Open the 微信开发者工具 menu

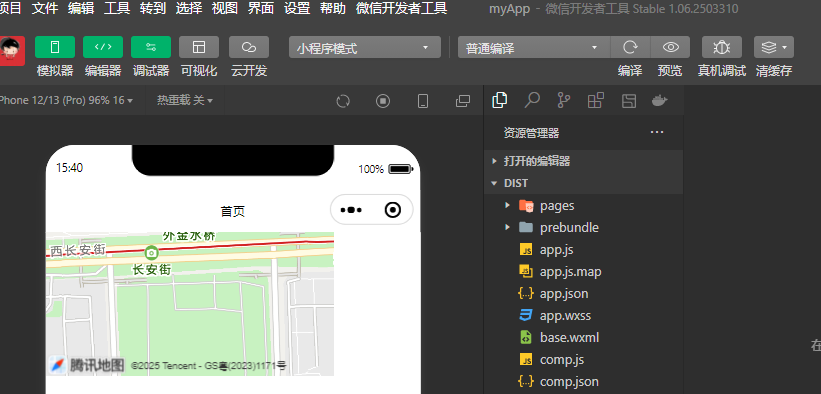click(402, 8)
